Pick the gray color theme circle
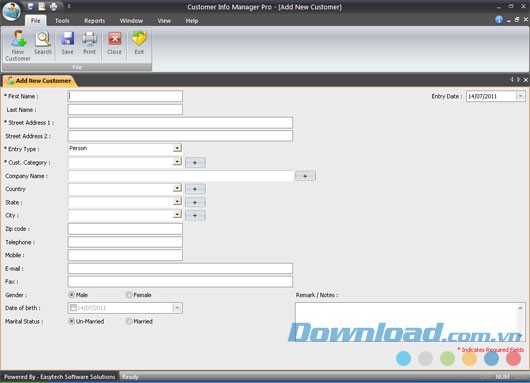This screenshot has width=530, height=383. coord(425,359)
